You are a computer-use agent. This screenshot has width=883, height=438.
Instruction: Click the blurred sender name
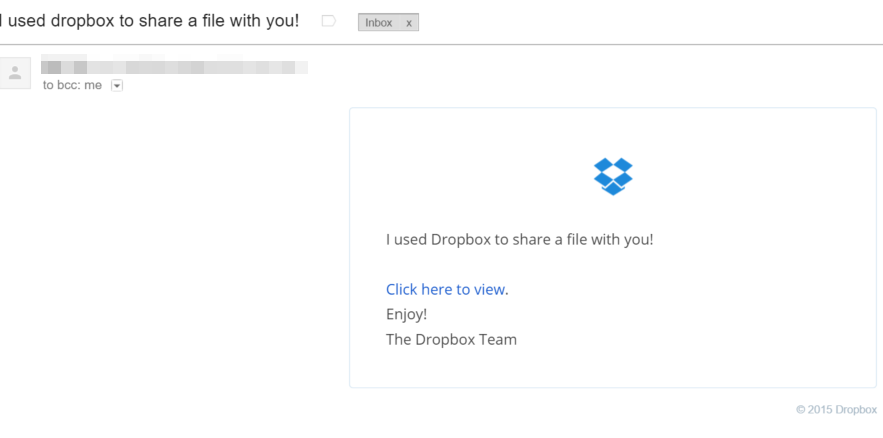175,64
